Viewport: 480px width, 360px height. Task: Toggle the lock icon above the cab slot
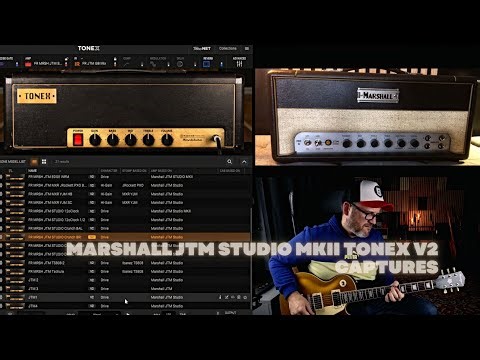[115, 59]
